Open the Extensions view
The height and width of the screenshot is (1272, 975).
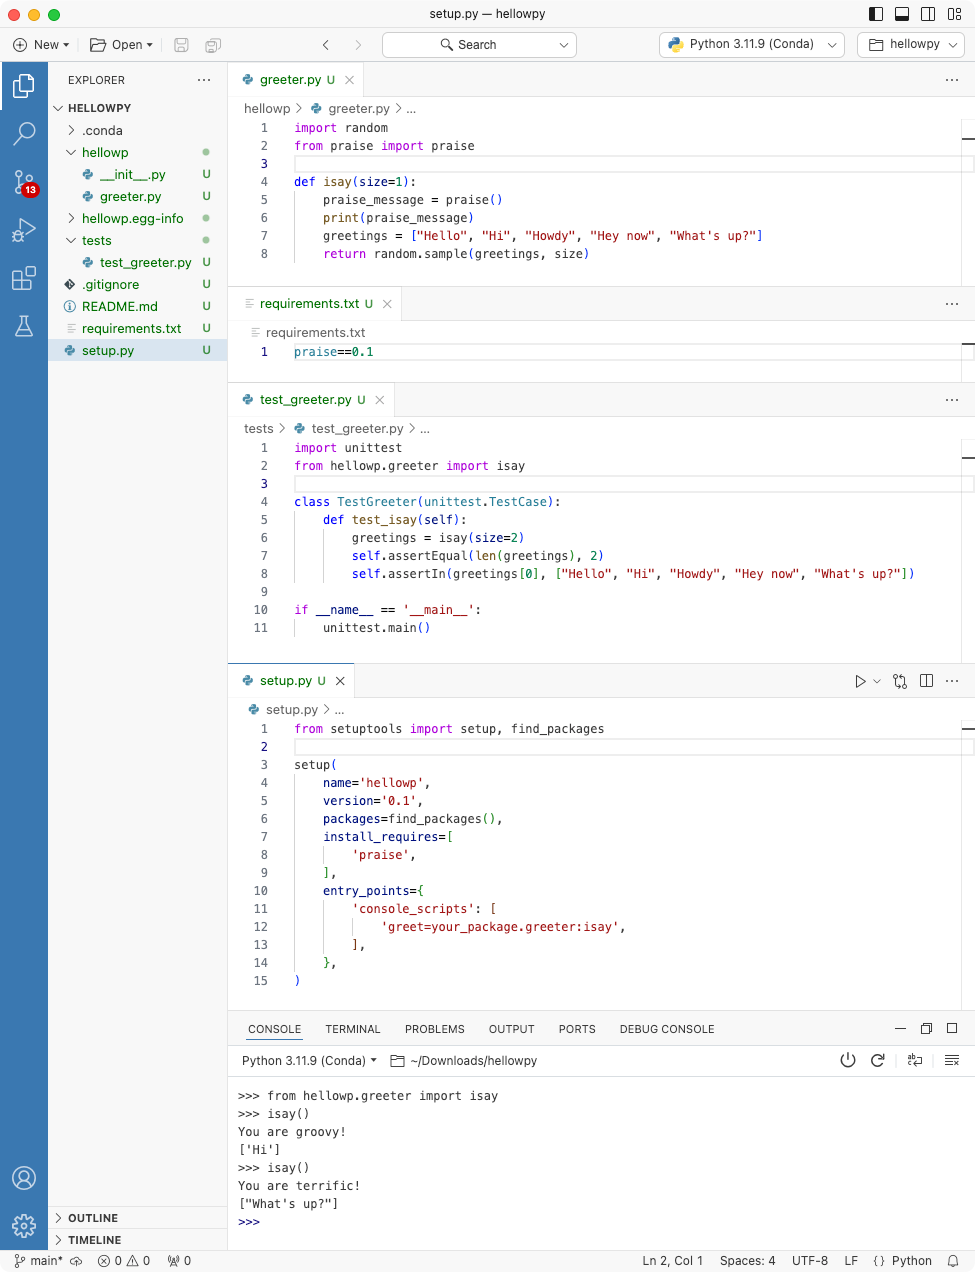(x=24, y=278)
